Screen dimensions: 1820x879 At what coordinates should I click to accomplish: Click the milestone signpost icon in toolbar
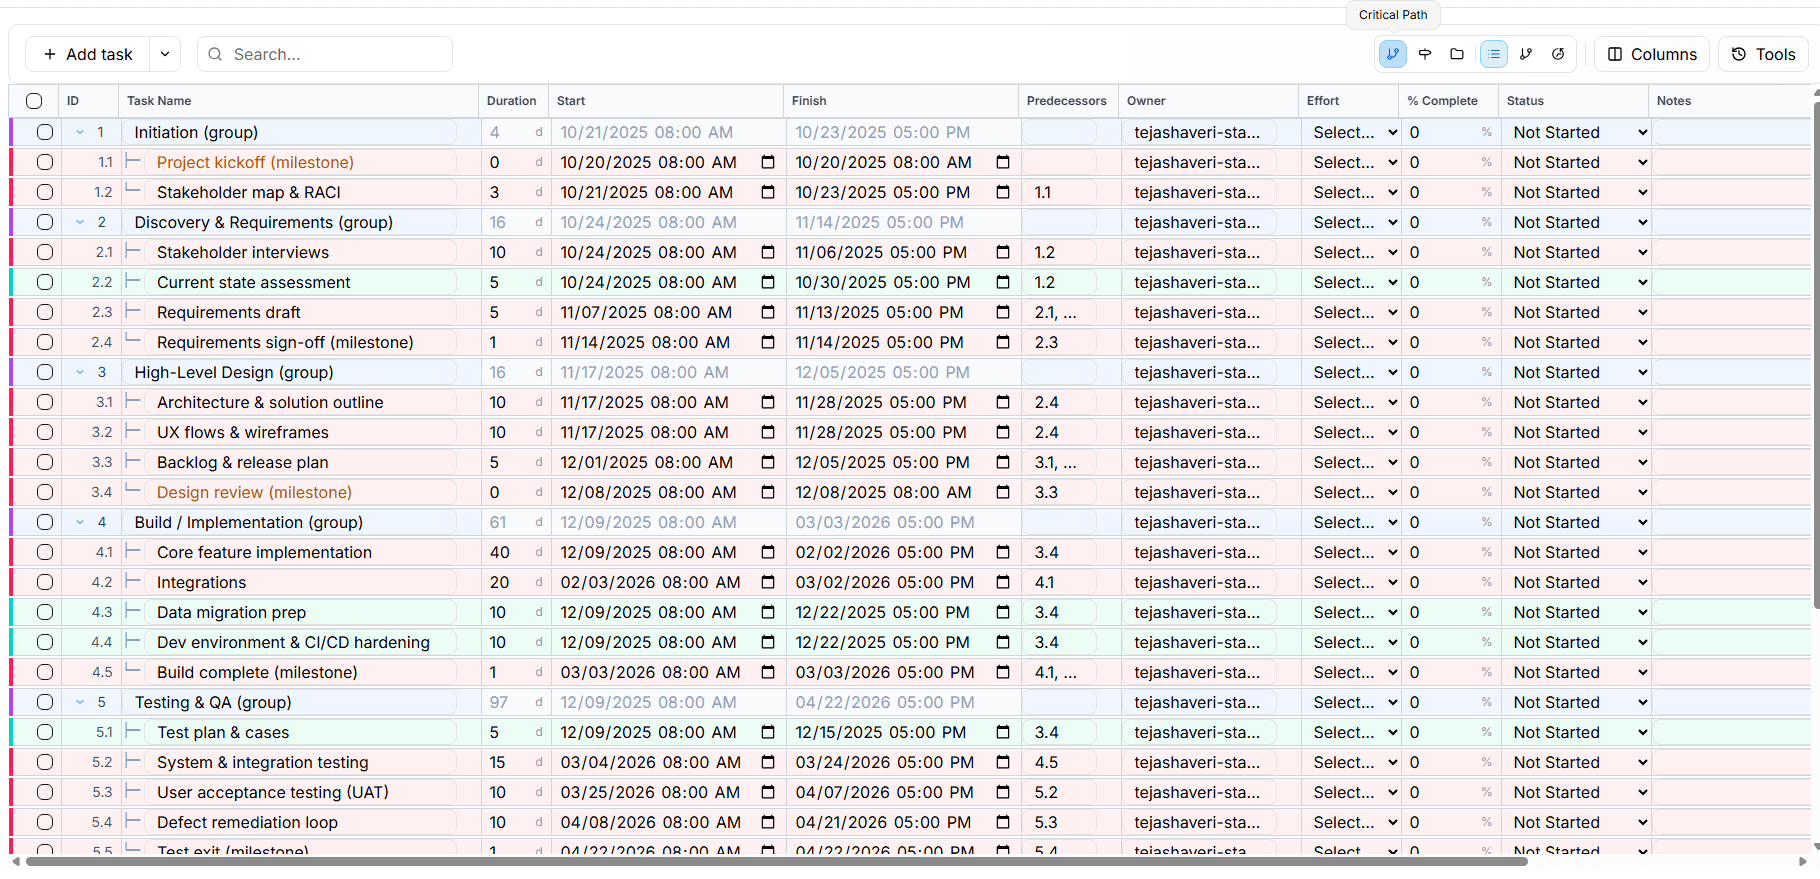click(x=1425, y=54)
